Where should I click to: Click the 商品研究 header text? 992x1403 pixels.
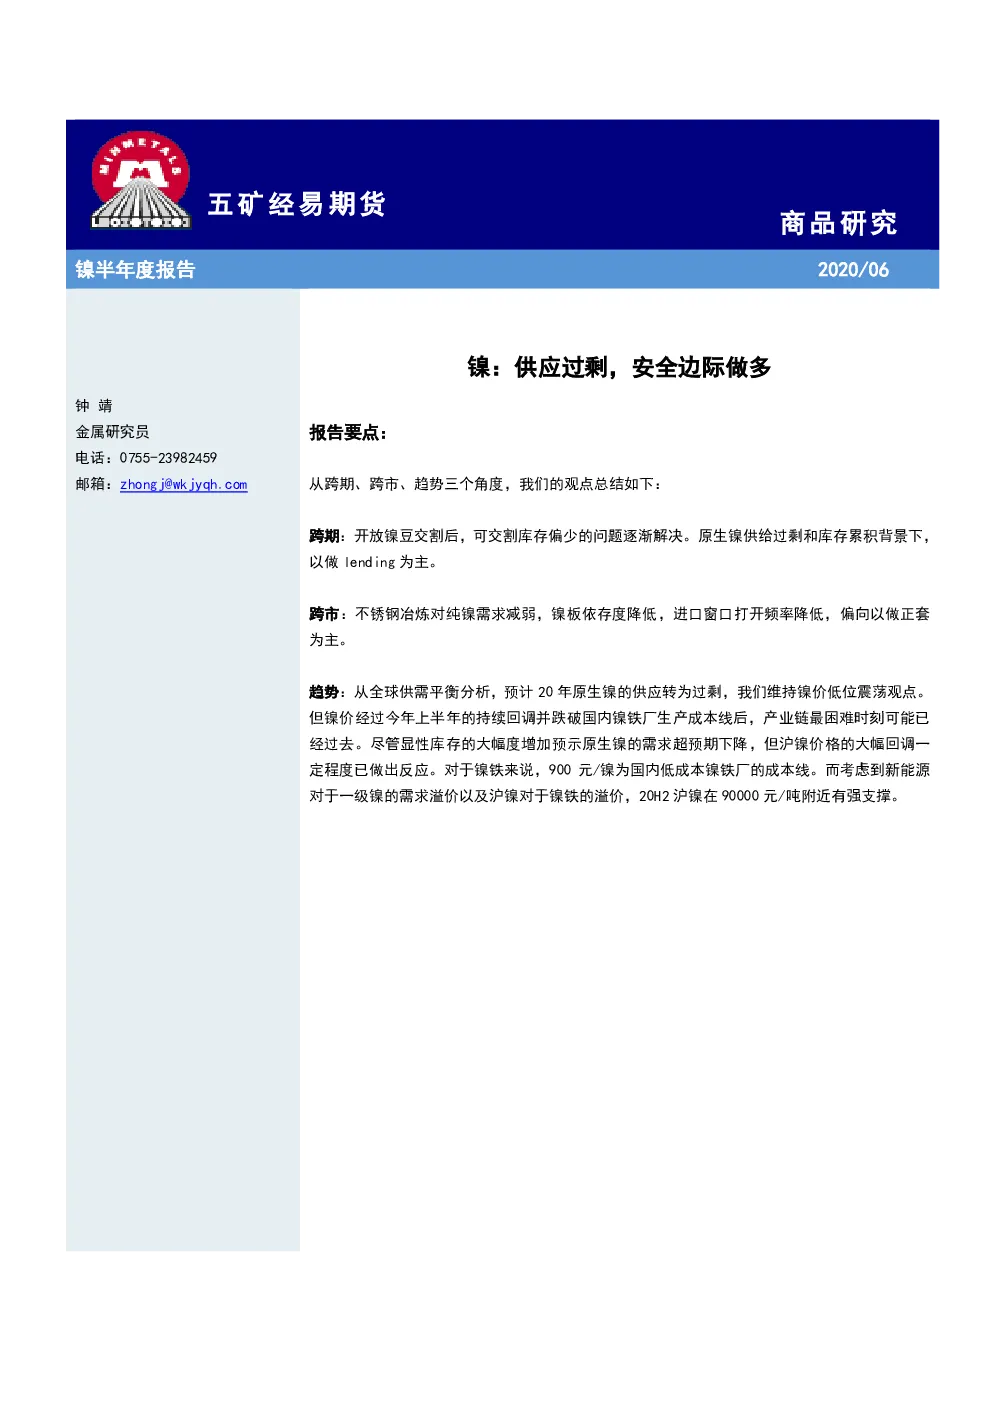[838, 223]
